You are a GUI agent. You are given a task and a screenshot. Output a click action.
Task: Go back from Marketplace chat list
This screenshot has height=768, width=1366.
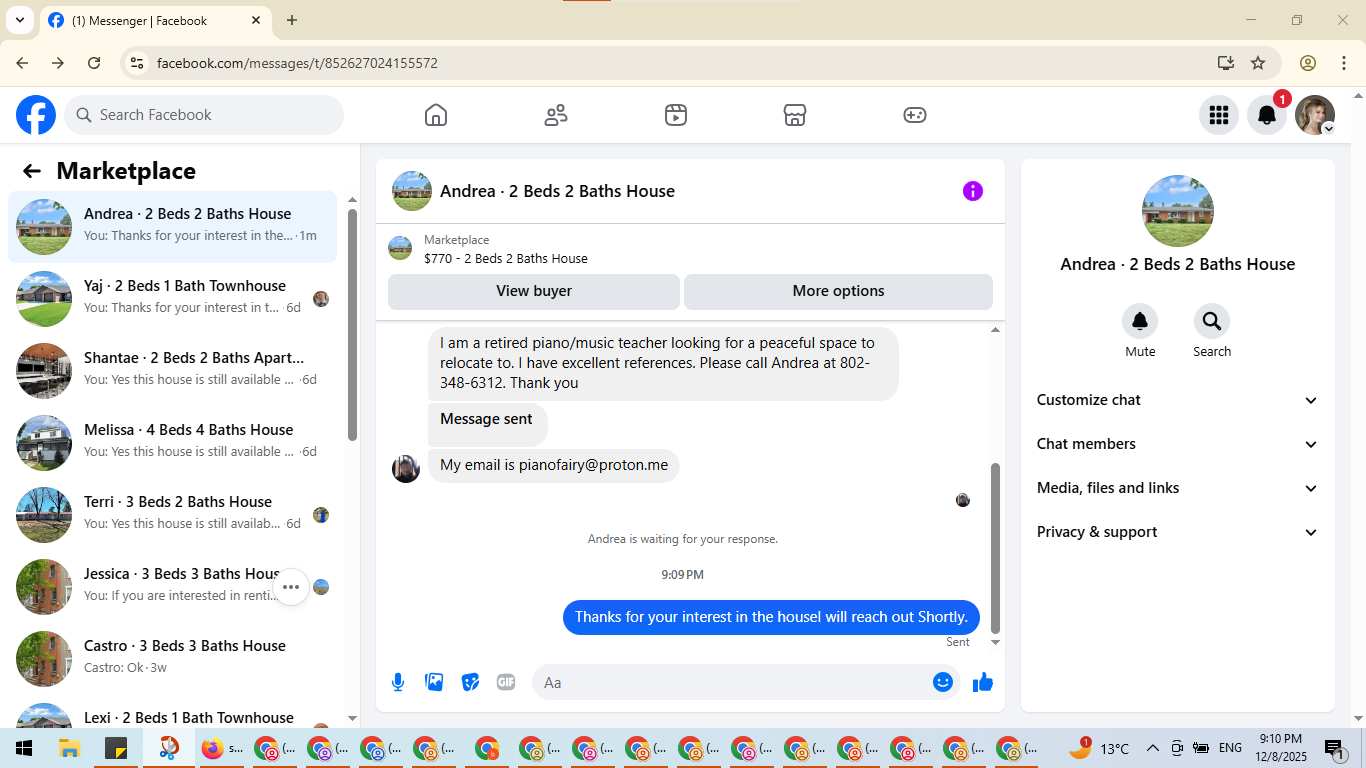(x=32, y=171)
